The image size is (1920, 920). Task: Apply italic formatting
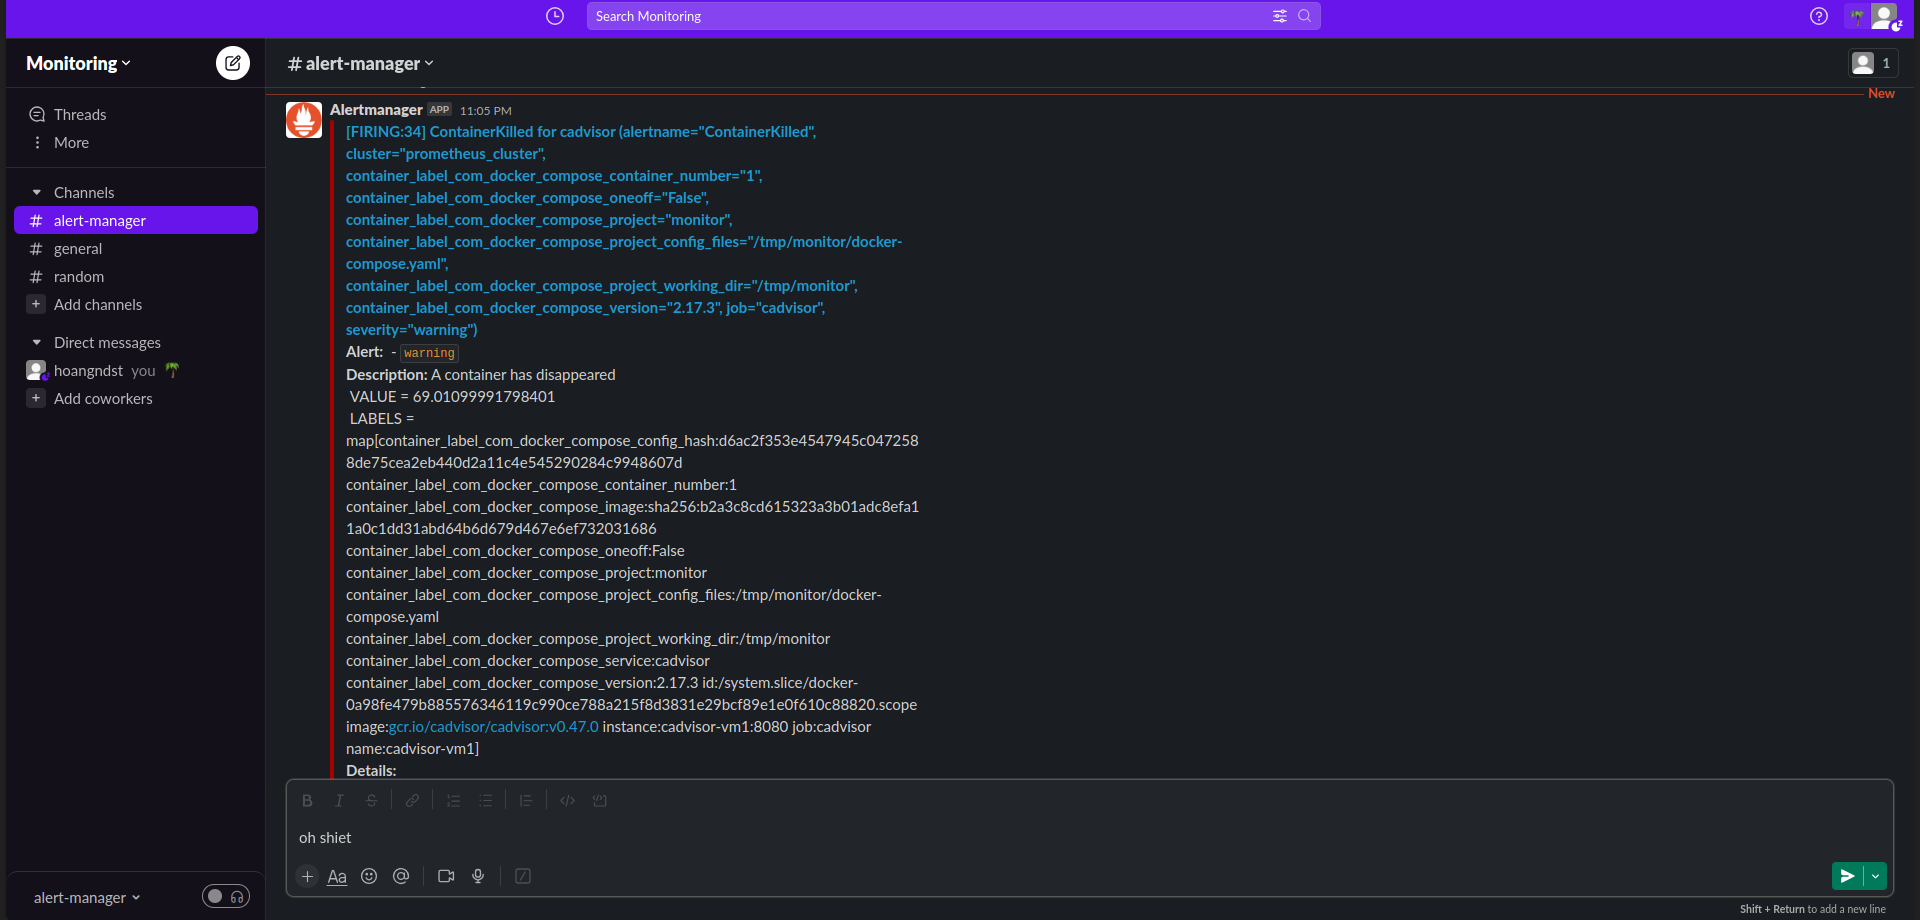tap(339, 801)
